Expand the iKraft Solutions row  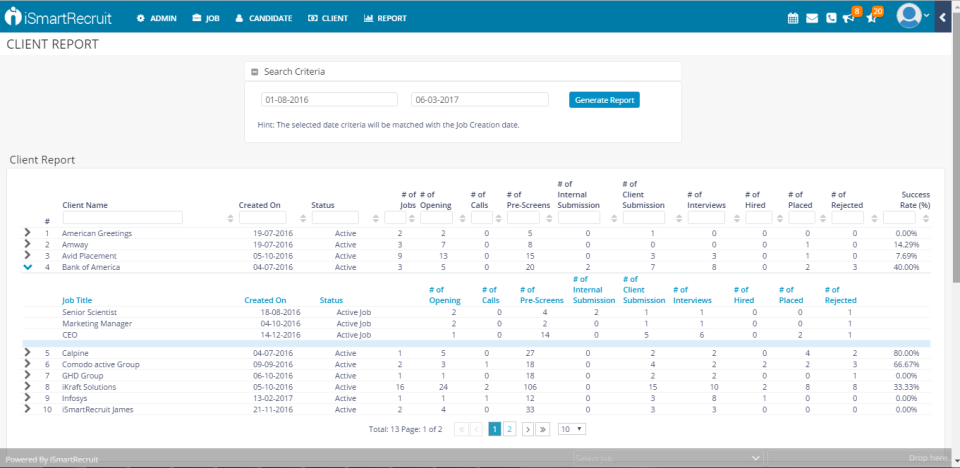(x=27, y=386)
